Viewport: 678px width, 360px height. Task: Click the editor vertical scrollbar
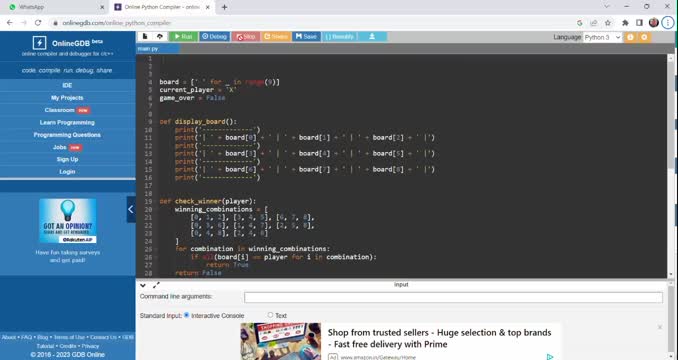tap(671, 166)
